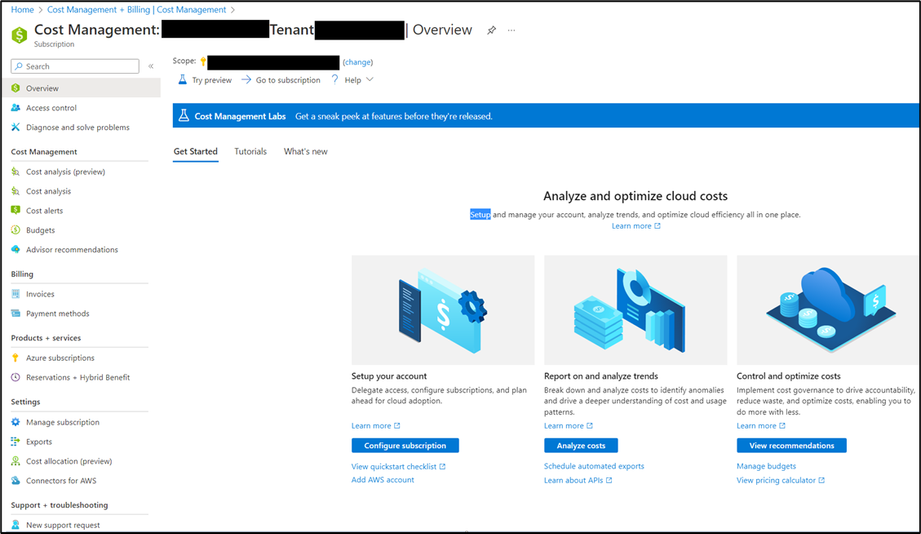Click Home in the breadcrumb
This screenshot has width=921, height=534.
click(x=22, y=9)
